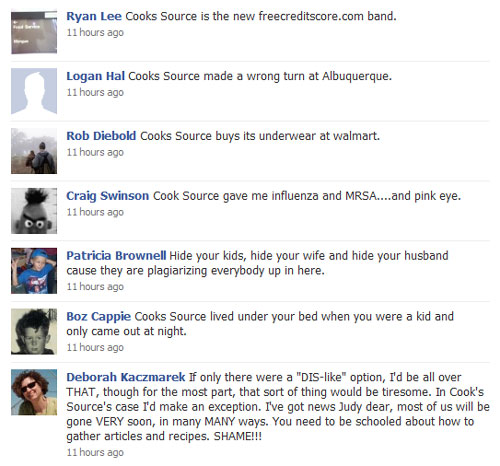Click Patricia Brownell's profile photo
The image size is (500, 466).
pyautogui.click(x=34, y=271)
